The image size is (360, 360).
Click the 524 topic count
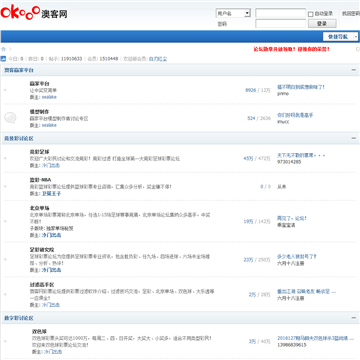pos(251,118)
